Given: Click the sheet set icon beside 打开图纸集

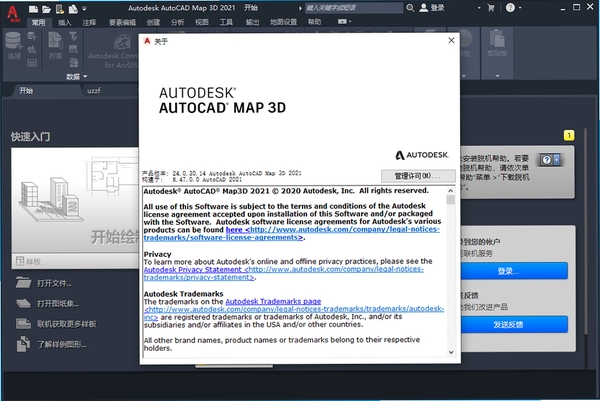Looking at the screenshot, I should (x=23, y=303).
